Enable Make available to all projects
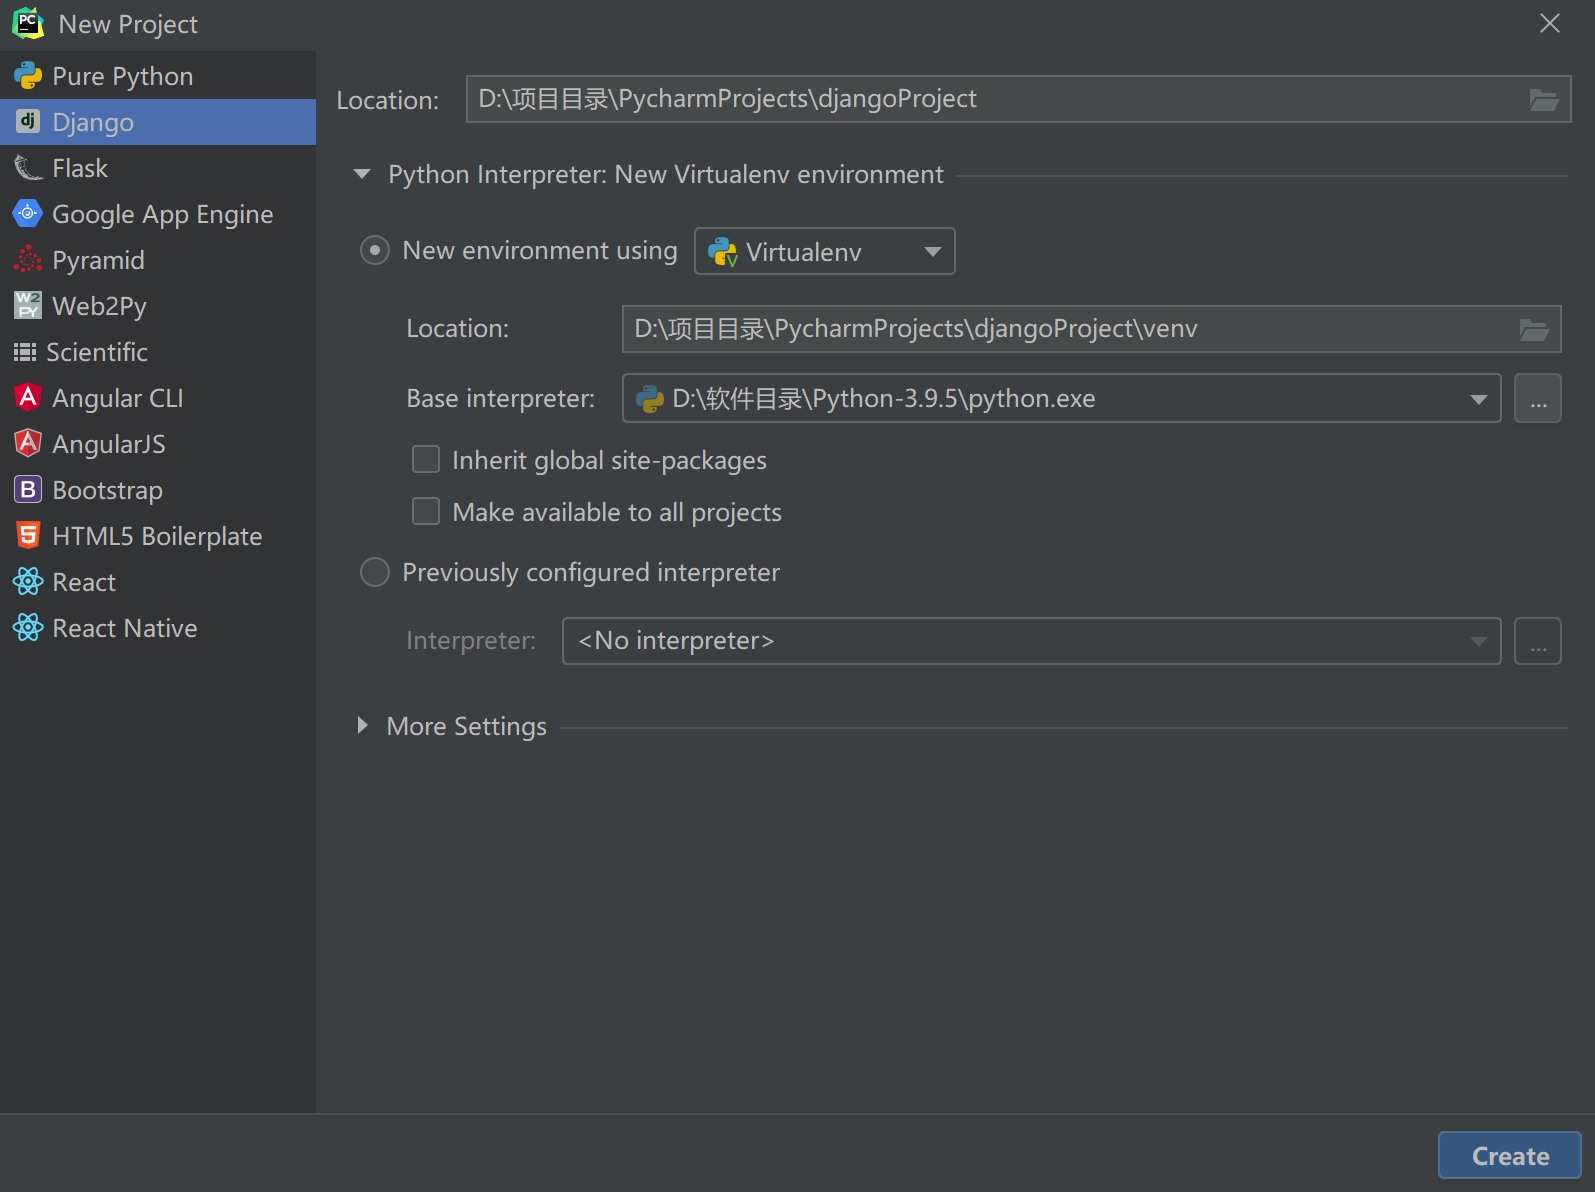The height and width of the screenshot is (1192, 1595). [x=426, y=512]
